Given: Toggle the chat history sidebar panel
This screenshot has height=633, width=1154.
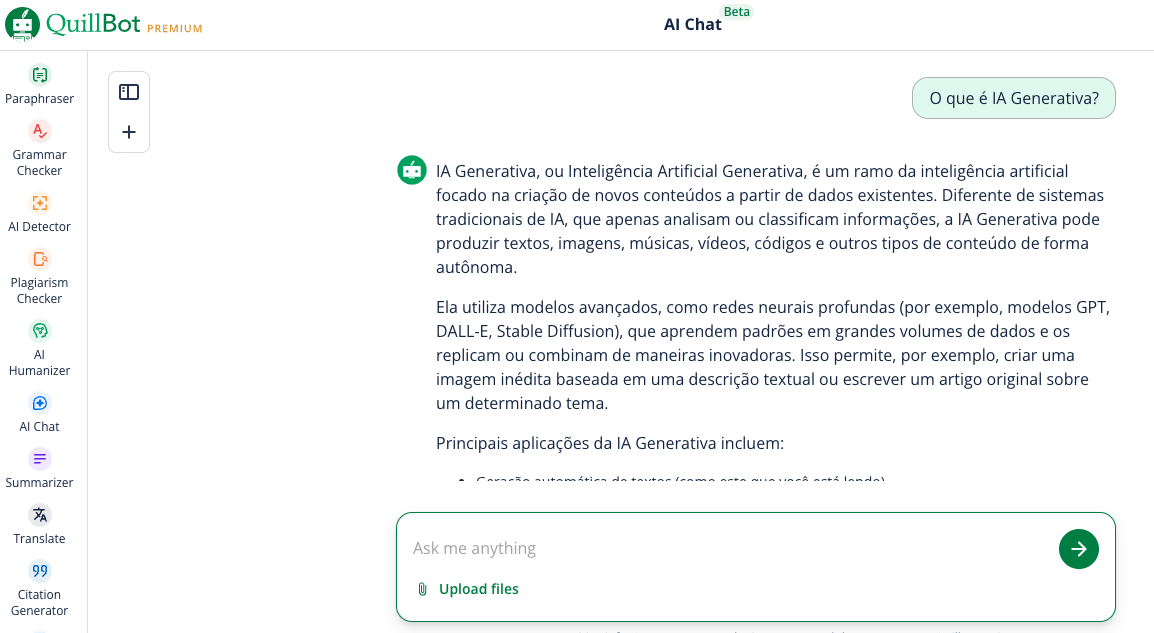Looking at the screenshot, I should click(129, 92).
